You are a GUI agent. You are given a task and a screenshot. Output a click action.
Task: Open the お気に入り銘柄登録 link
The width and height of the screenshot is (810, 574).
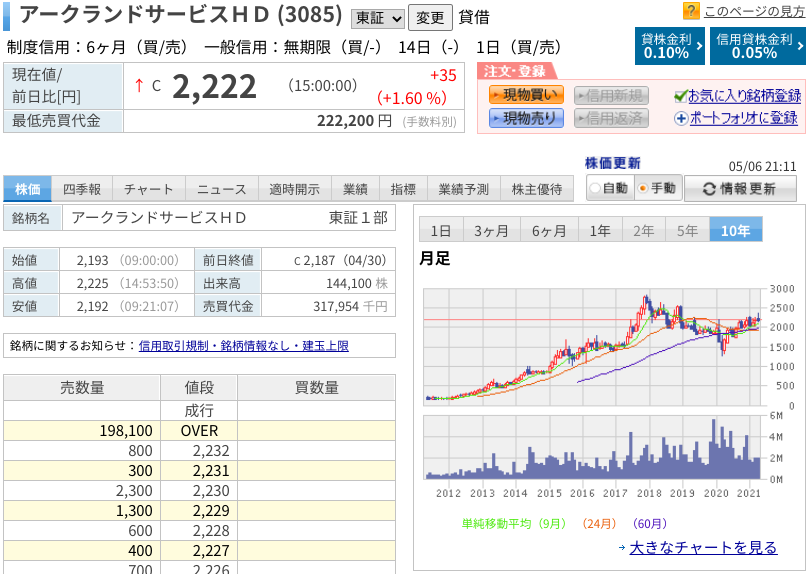[744, 96]
